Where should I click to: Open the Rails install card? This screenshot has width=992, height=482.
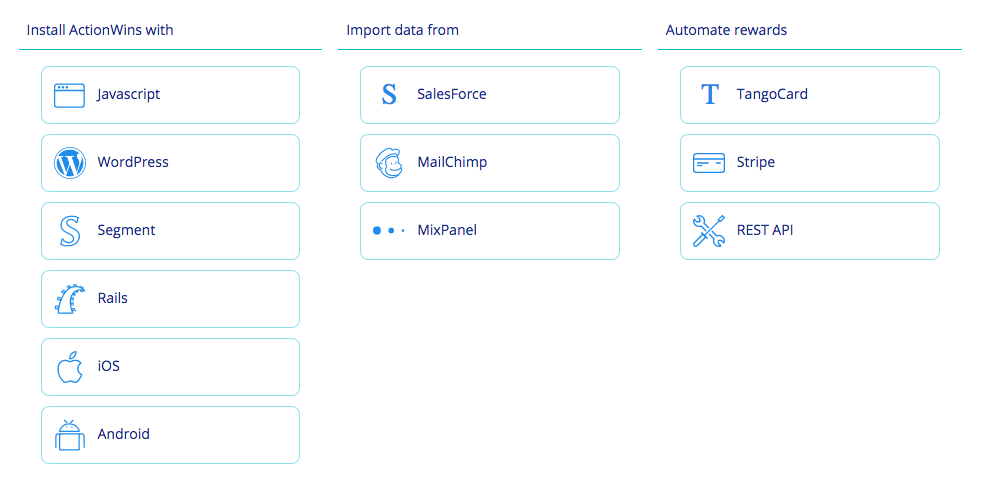170,299
